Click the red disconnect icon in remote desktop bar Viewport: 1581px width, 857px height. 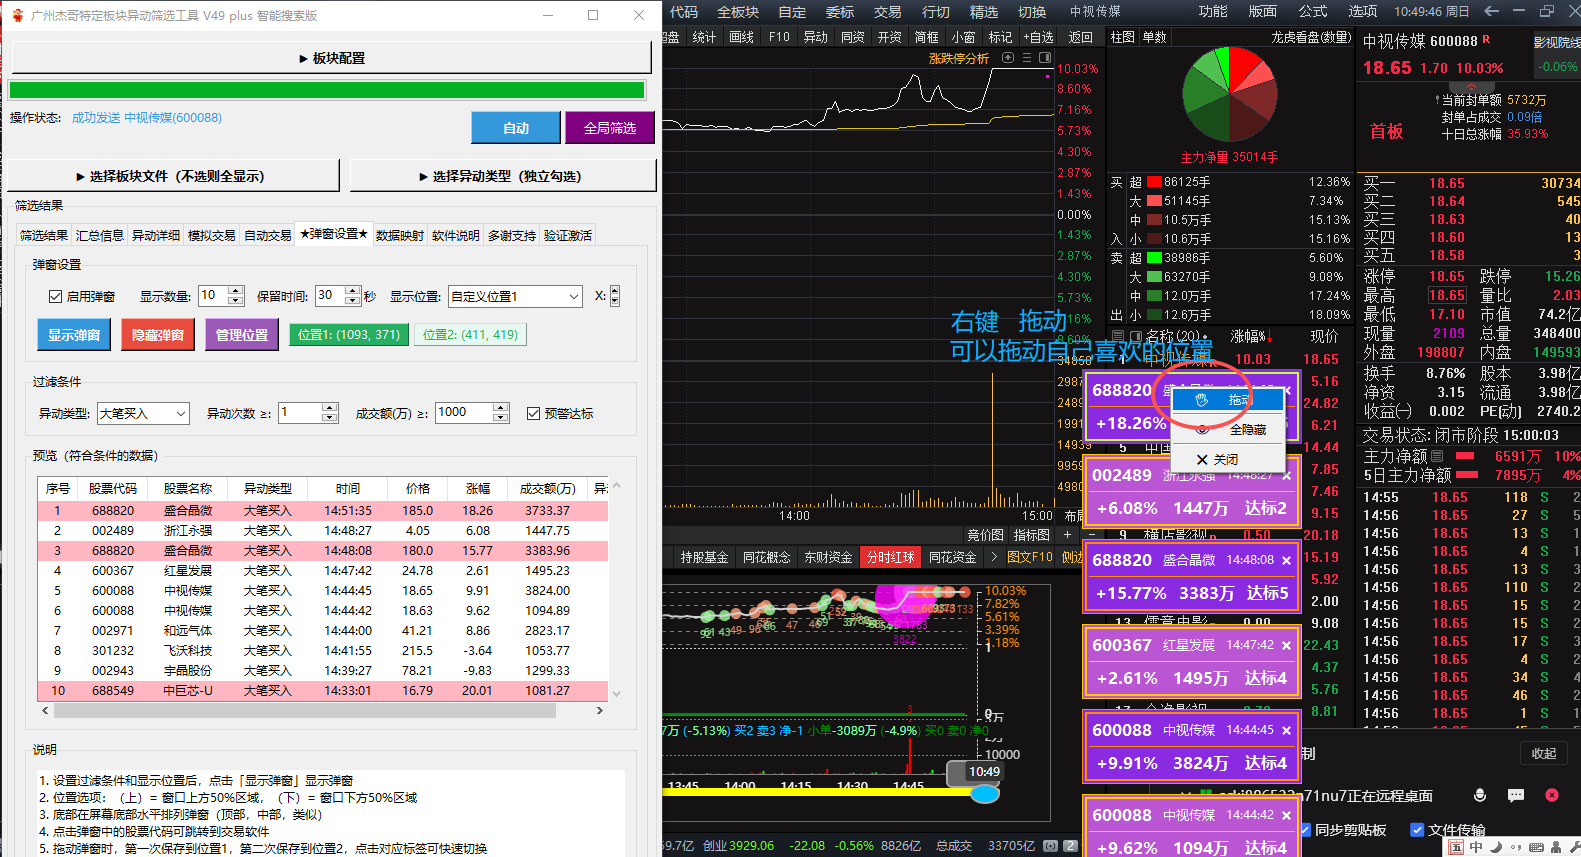tap(1552, 795)
